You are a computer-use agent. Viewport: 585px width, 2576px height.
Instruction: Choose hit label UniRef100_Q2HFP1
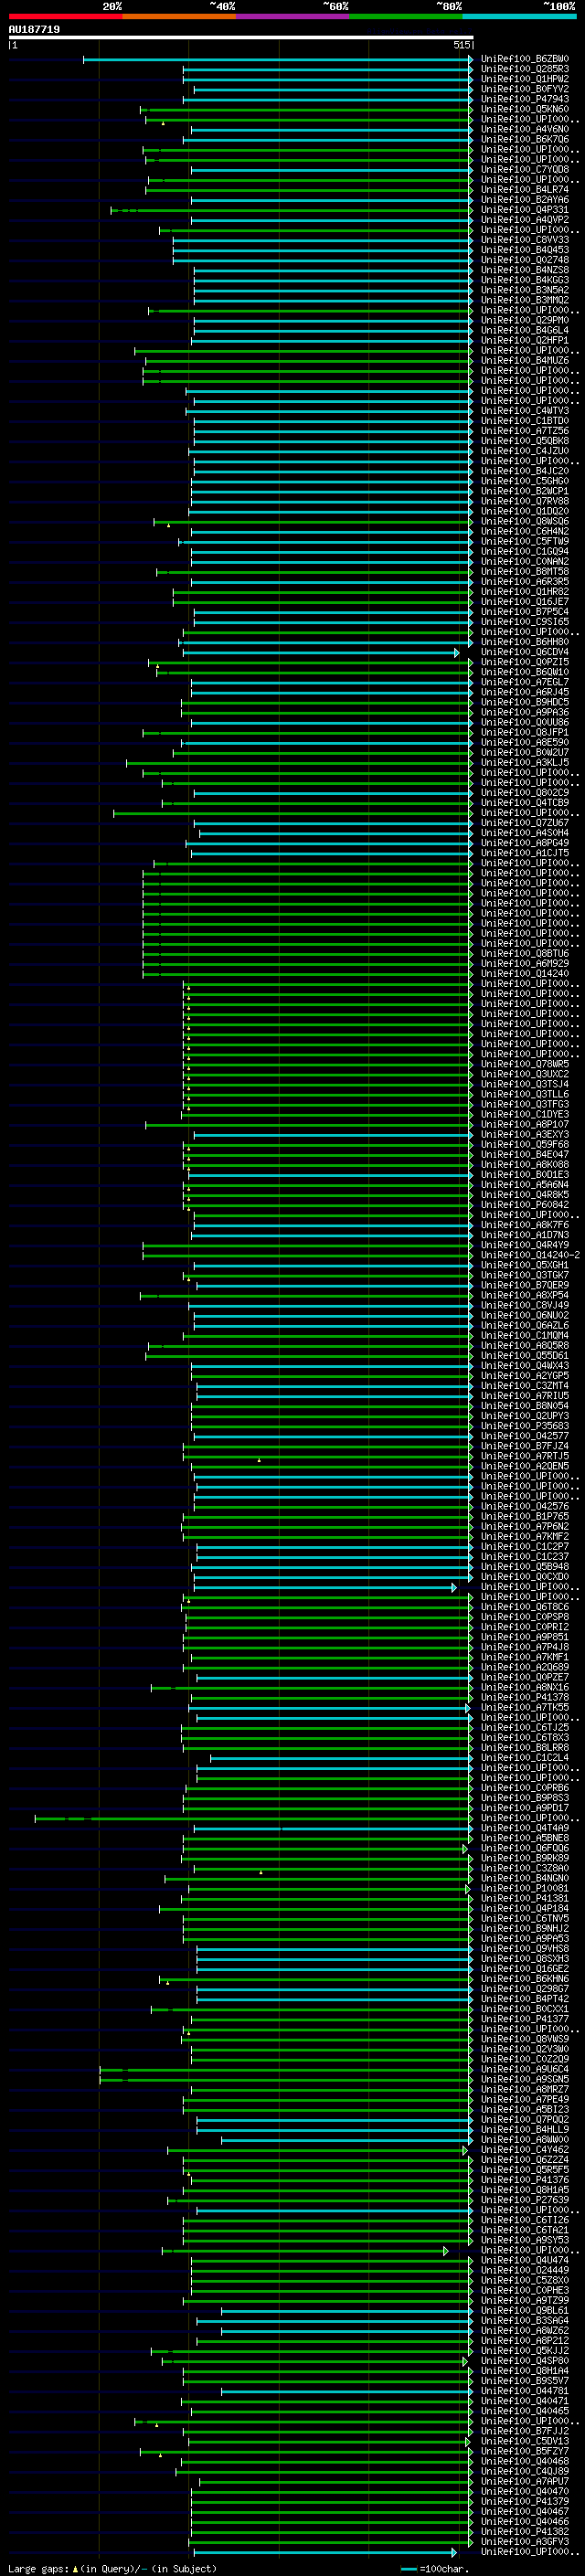tap(524, 340)
